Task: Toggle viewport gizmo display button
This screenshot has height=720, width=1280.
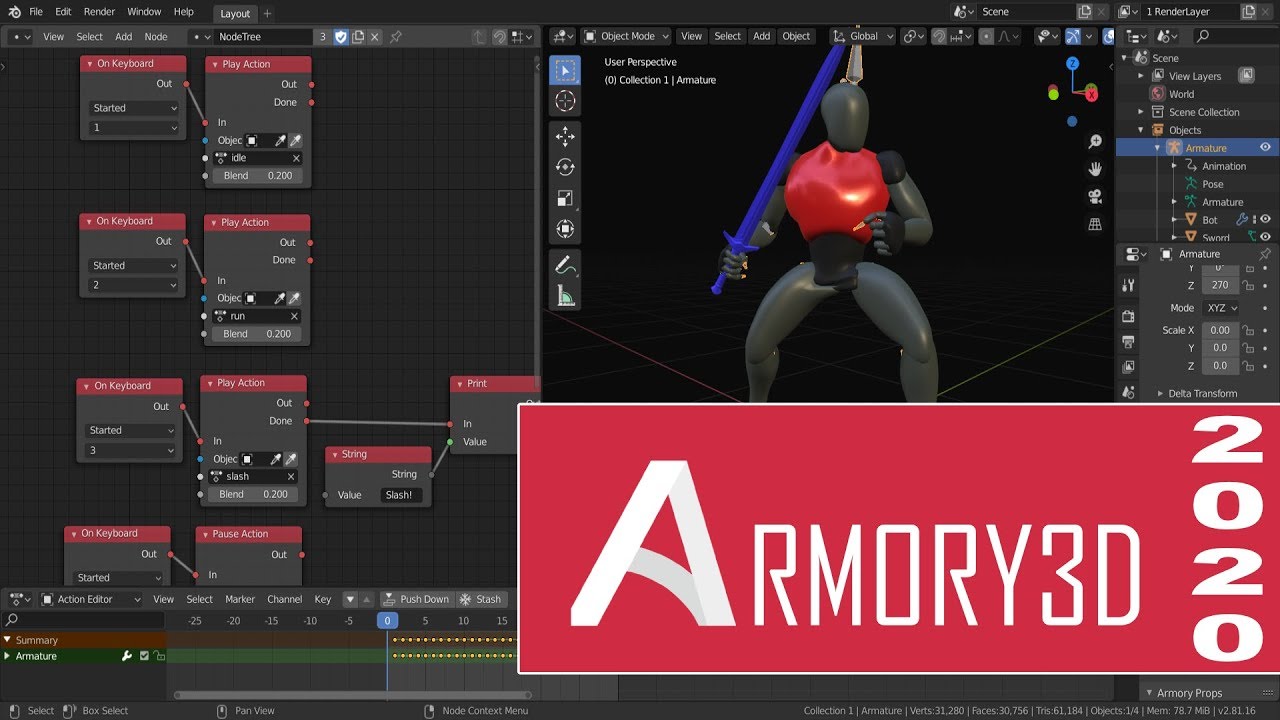Action: point(1073,36)
